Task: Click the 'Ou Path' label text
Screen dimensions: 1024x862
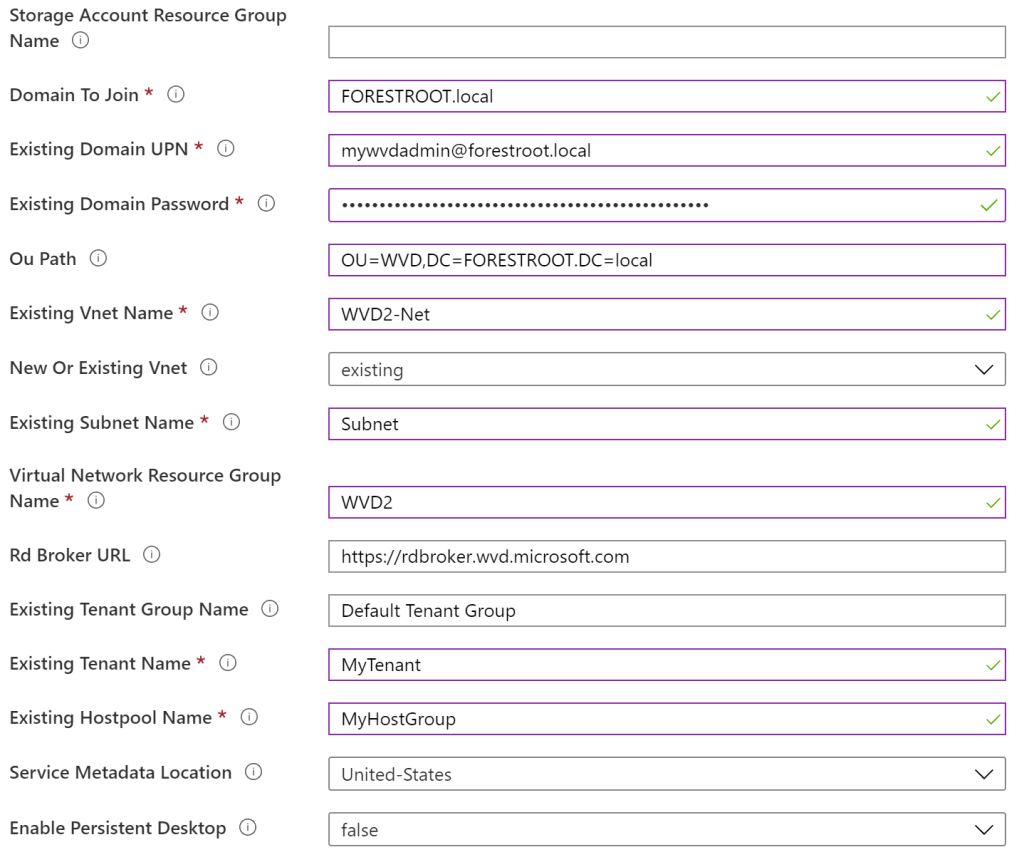Action: (x=43, y=259)
